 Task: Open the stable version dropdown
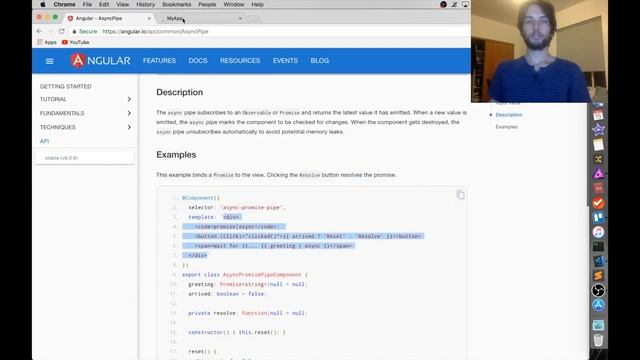(85, 158)
